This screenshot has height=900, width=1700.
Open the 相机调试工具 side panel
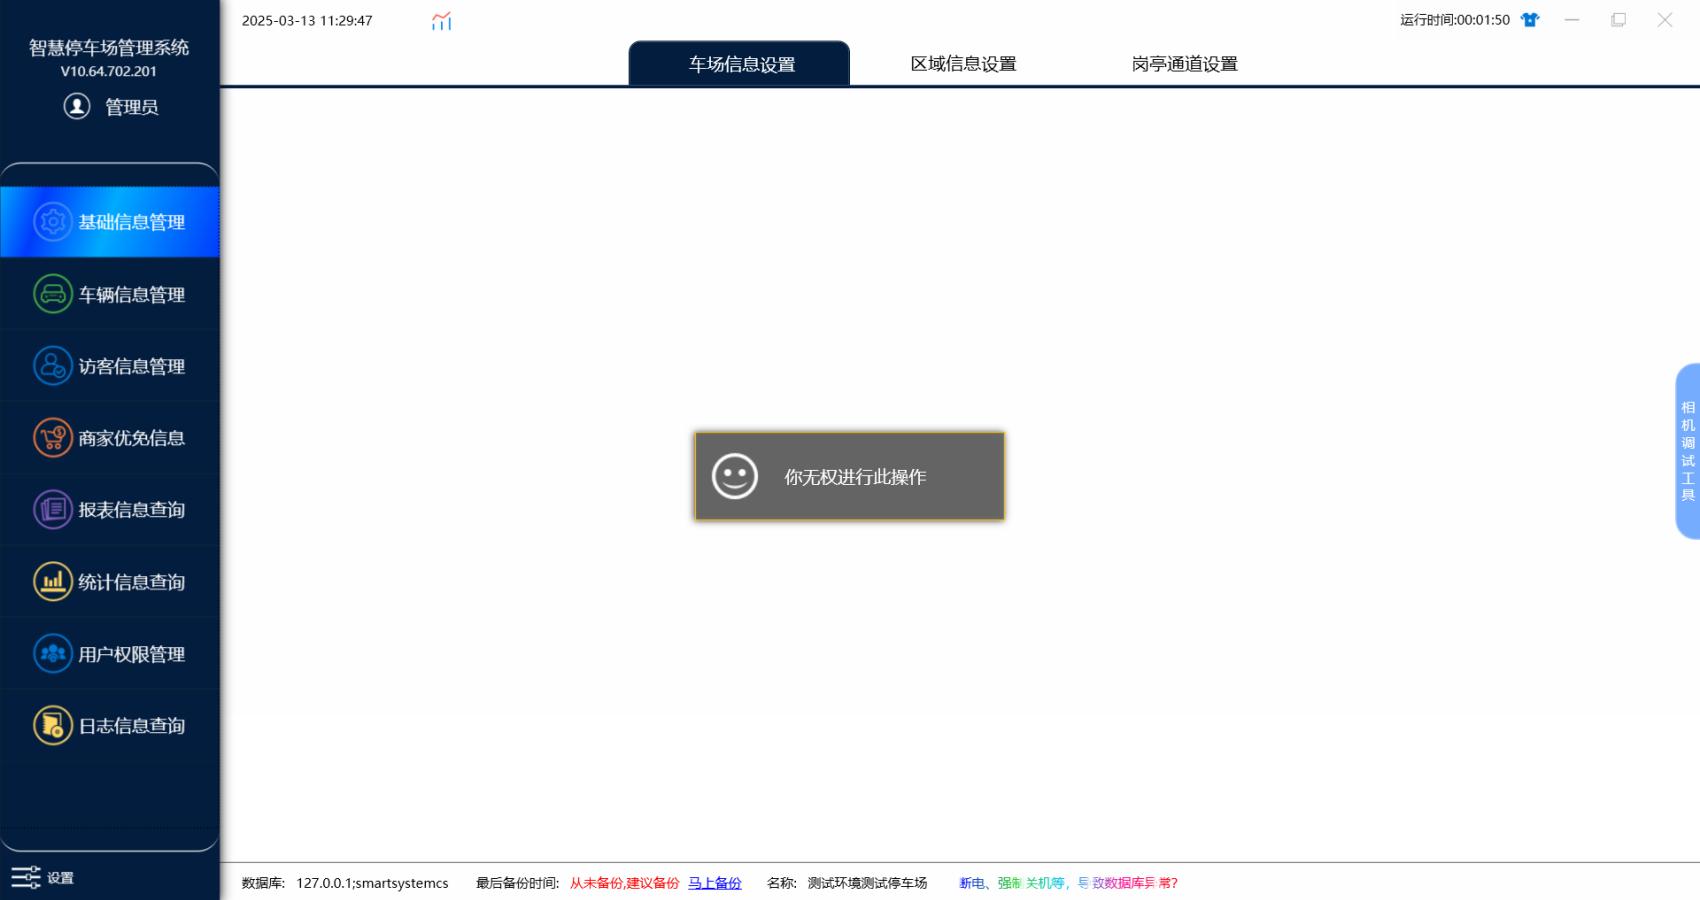click(x=1688, y=451)
